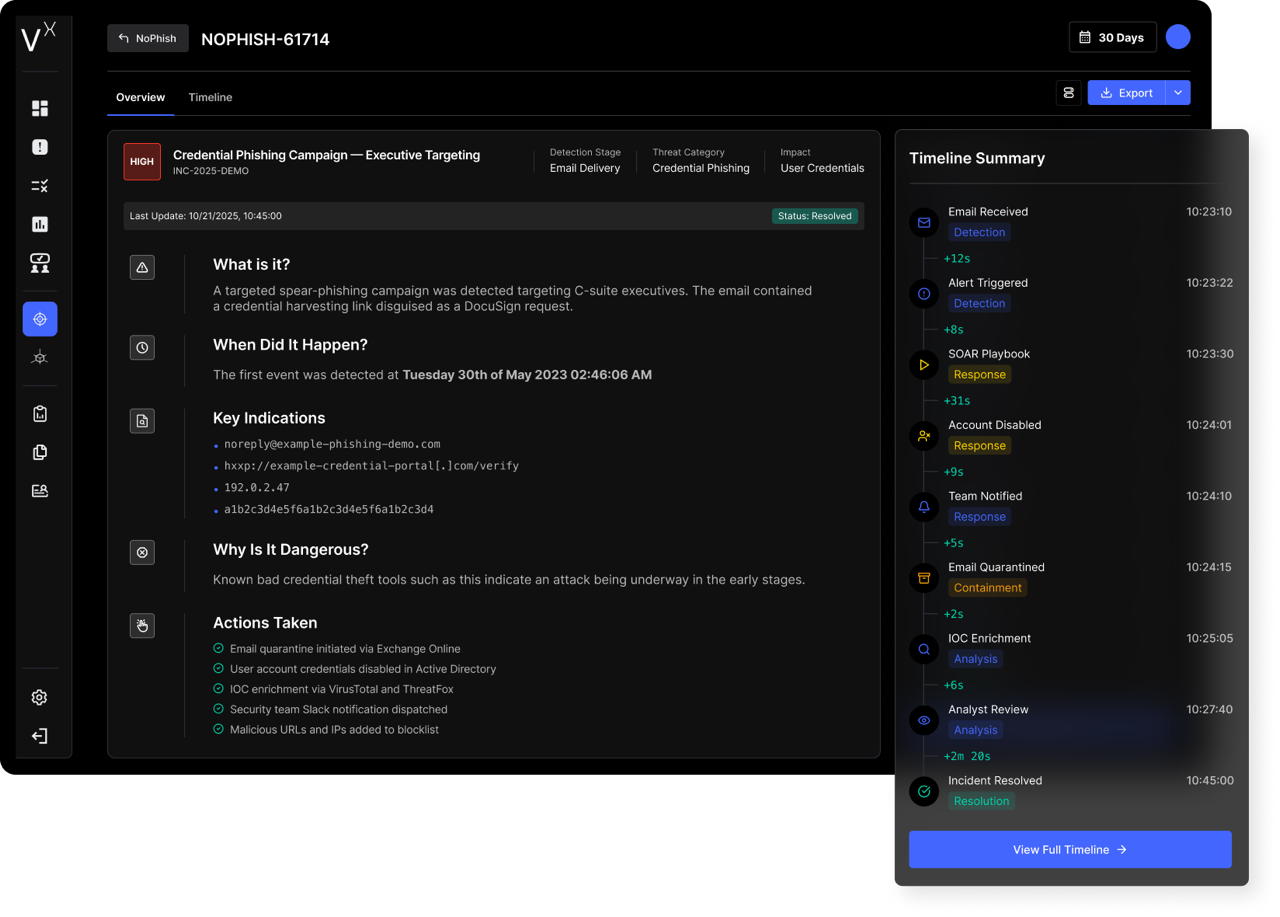Click the NOPHISH-61714 incident title
Viewport: 1280px width, 917px height.
point(265,39)
